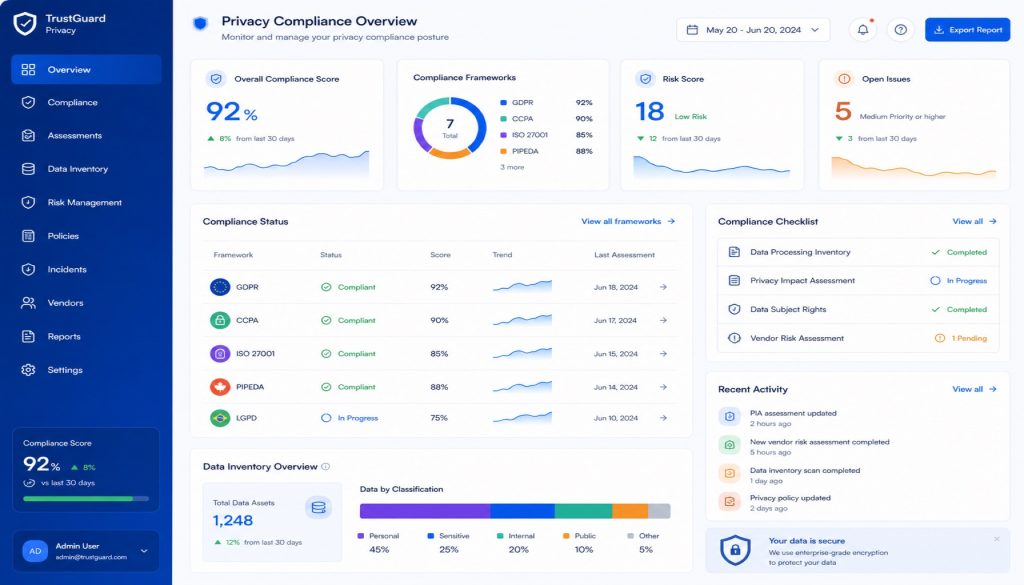Screen dimensions: 1024x585
Task: Open LGPD row arrow
Action: (663, 418)
